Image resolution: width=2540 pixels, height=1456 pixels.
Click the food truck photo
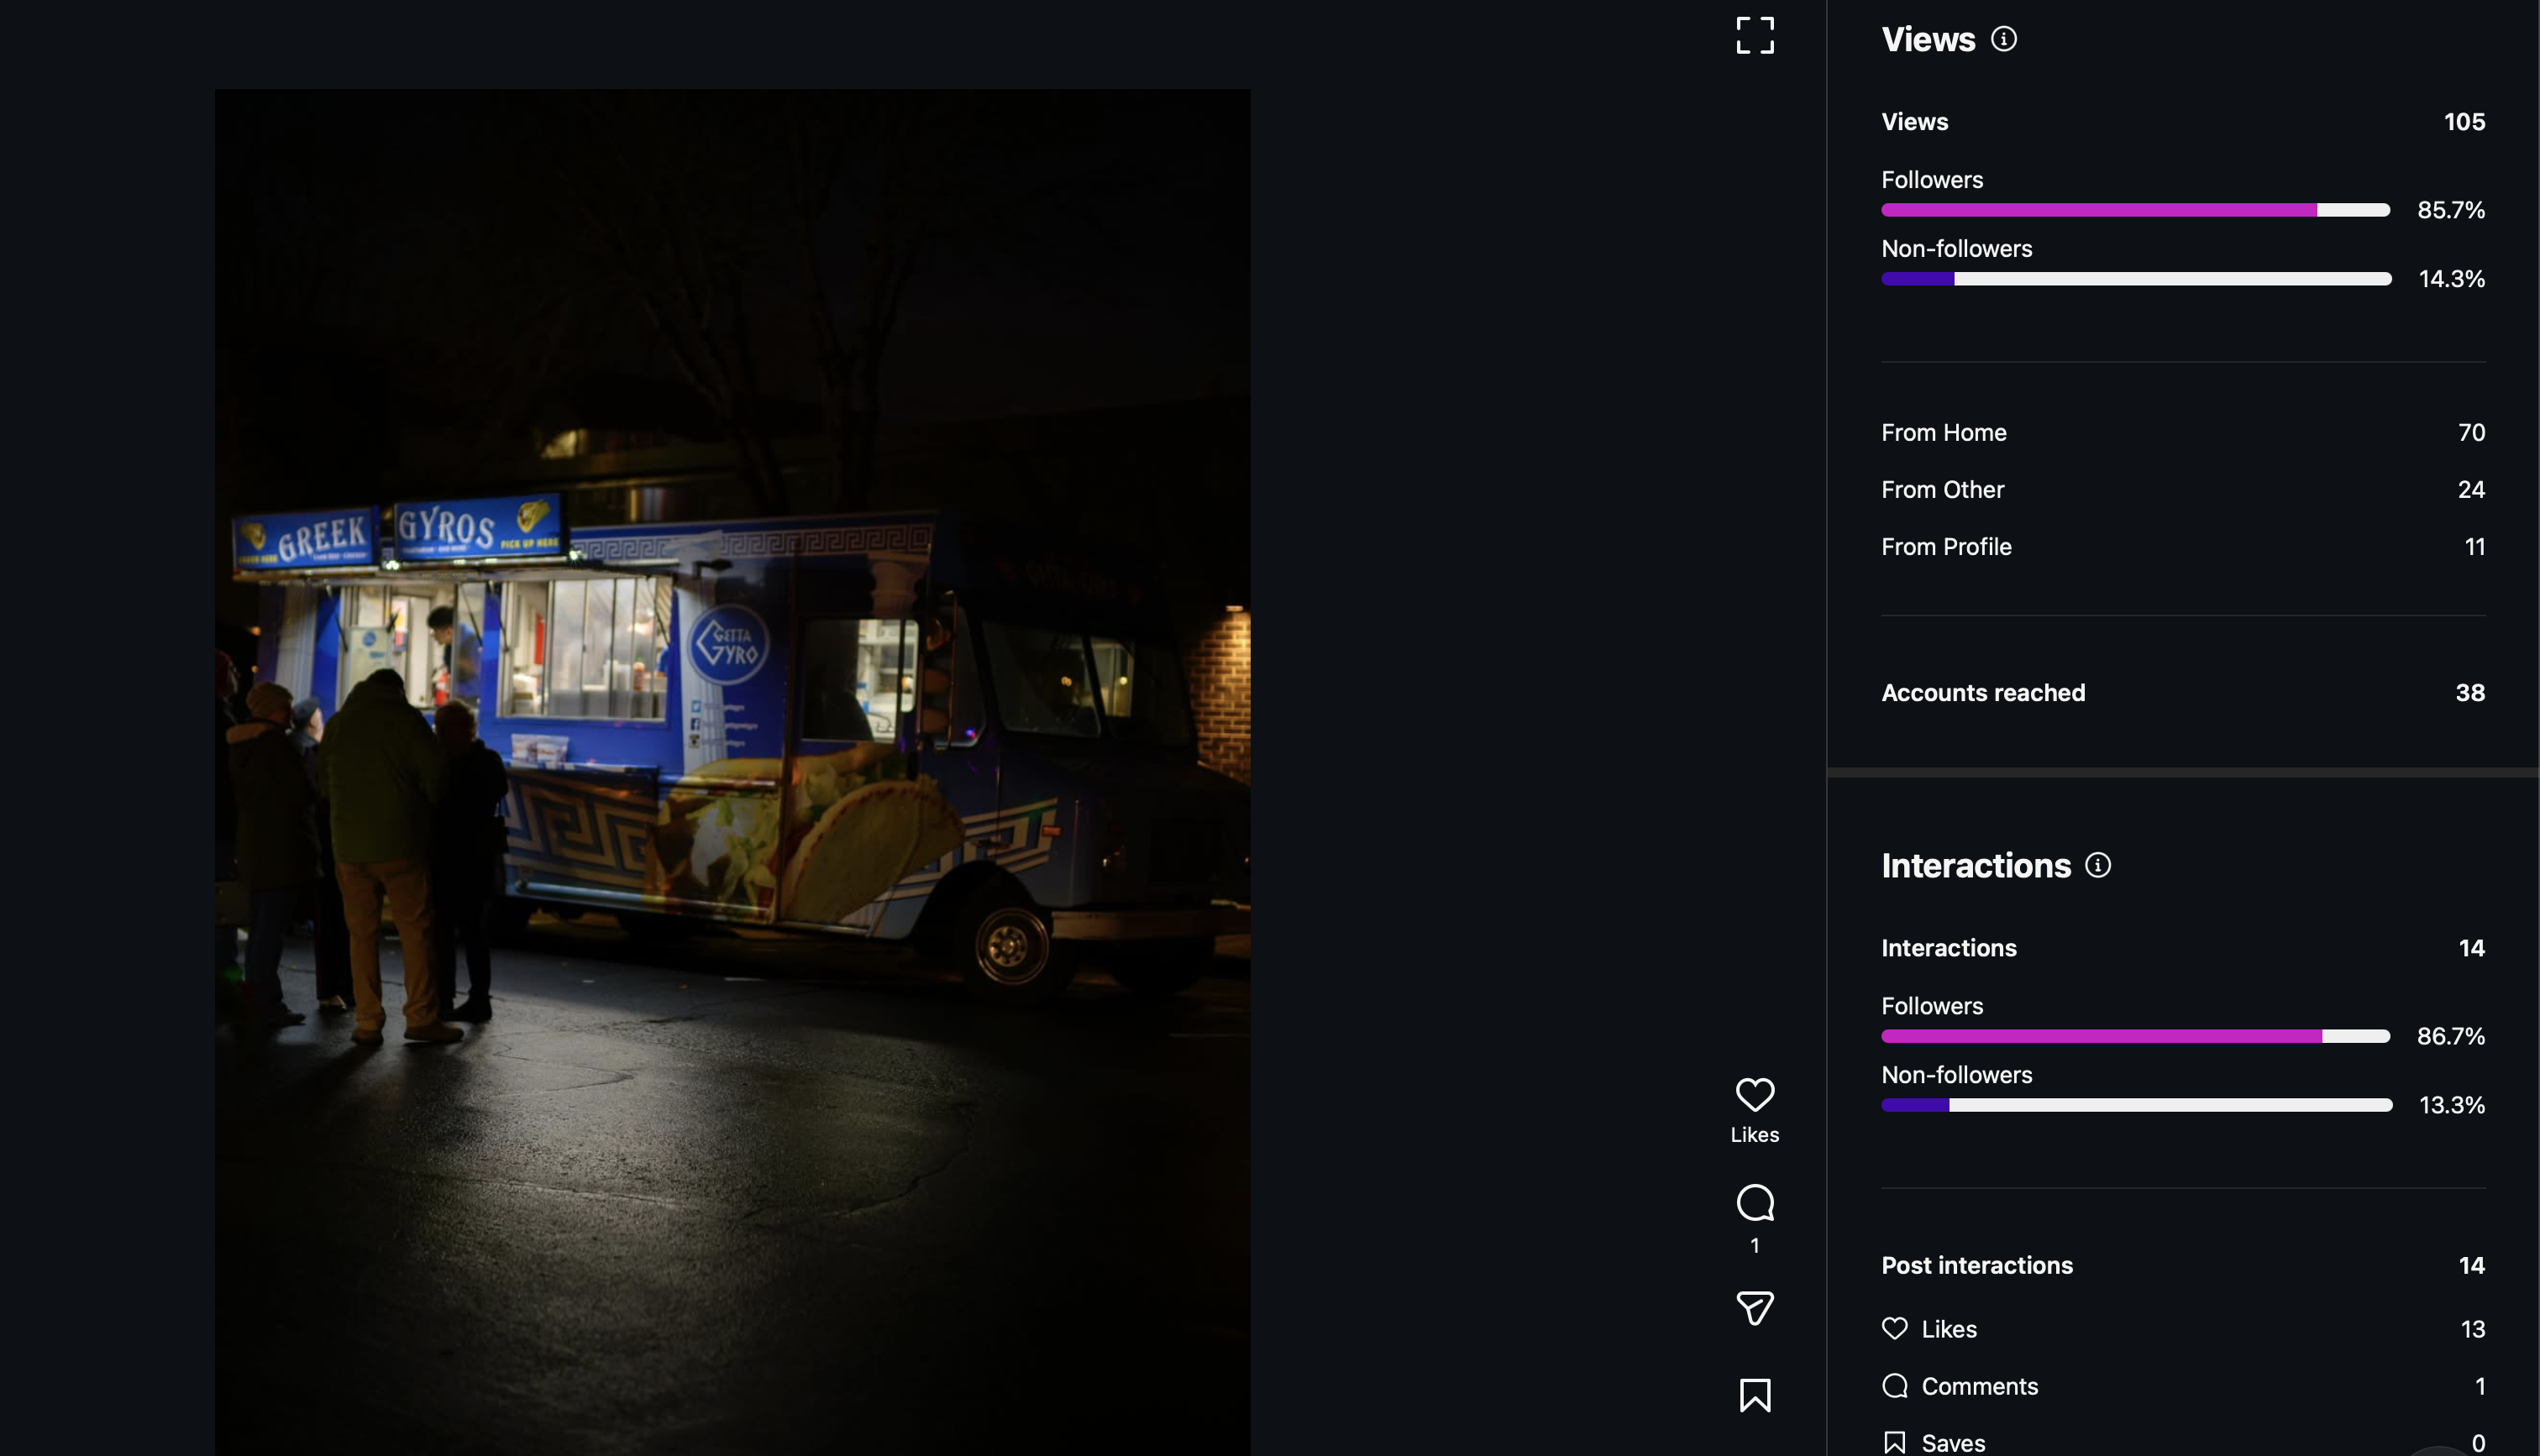[x=732, y=770]
